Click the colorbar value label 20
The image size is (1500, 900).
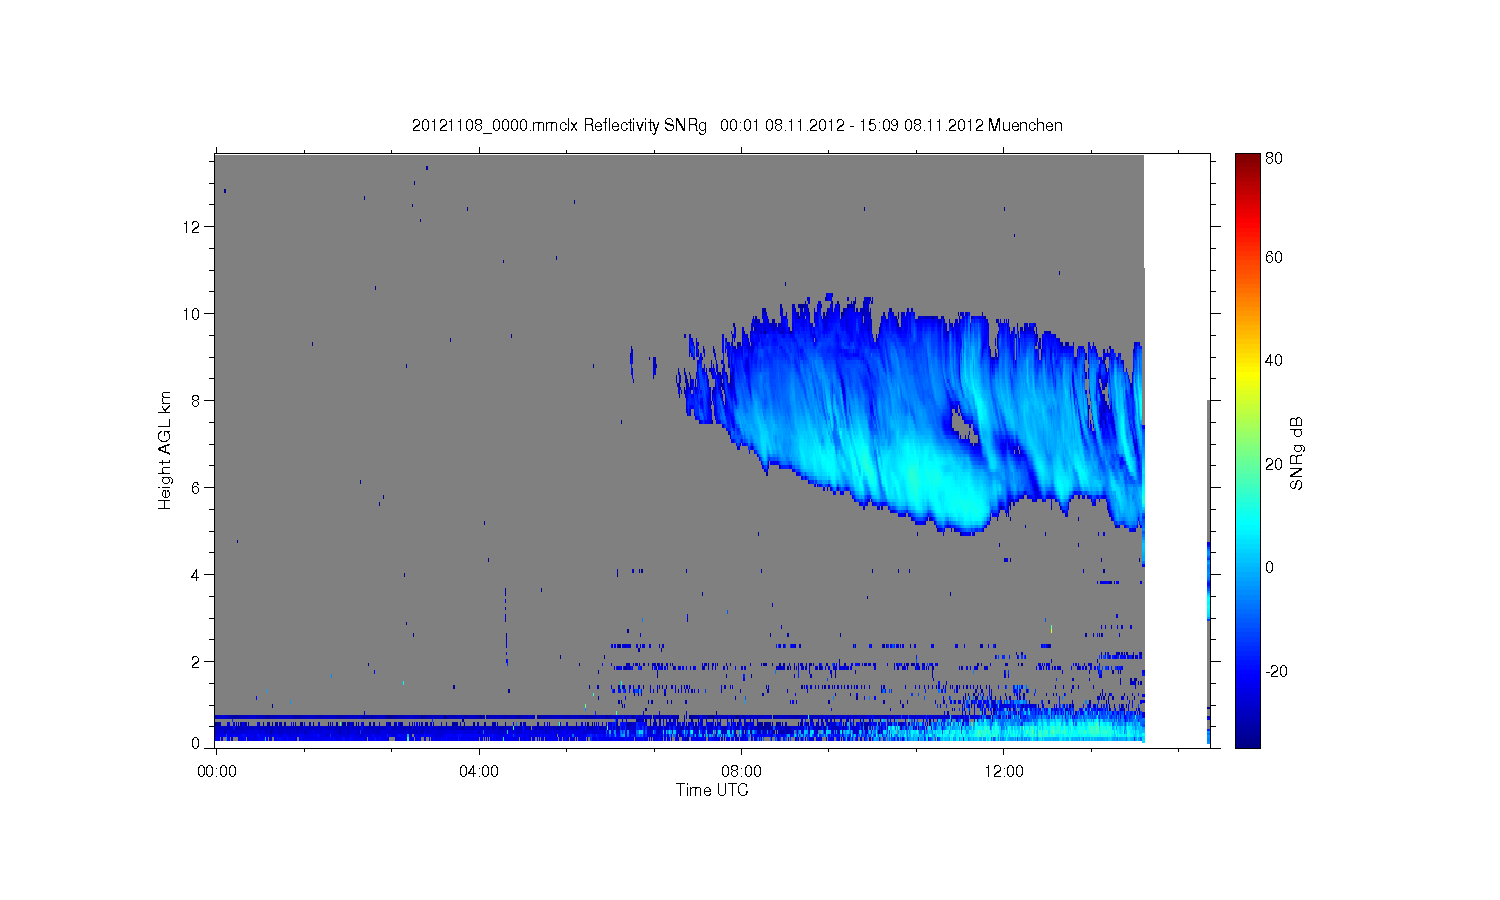[x=1274, y=464]
